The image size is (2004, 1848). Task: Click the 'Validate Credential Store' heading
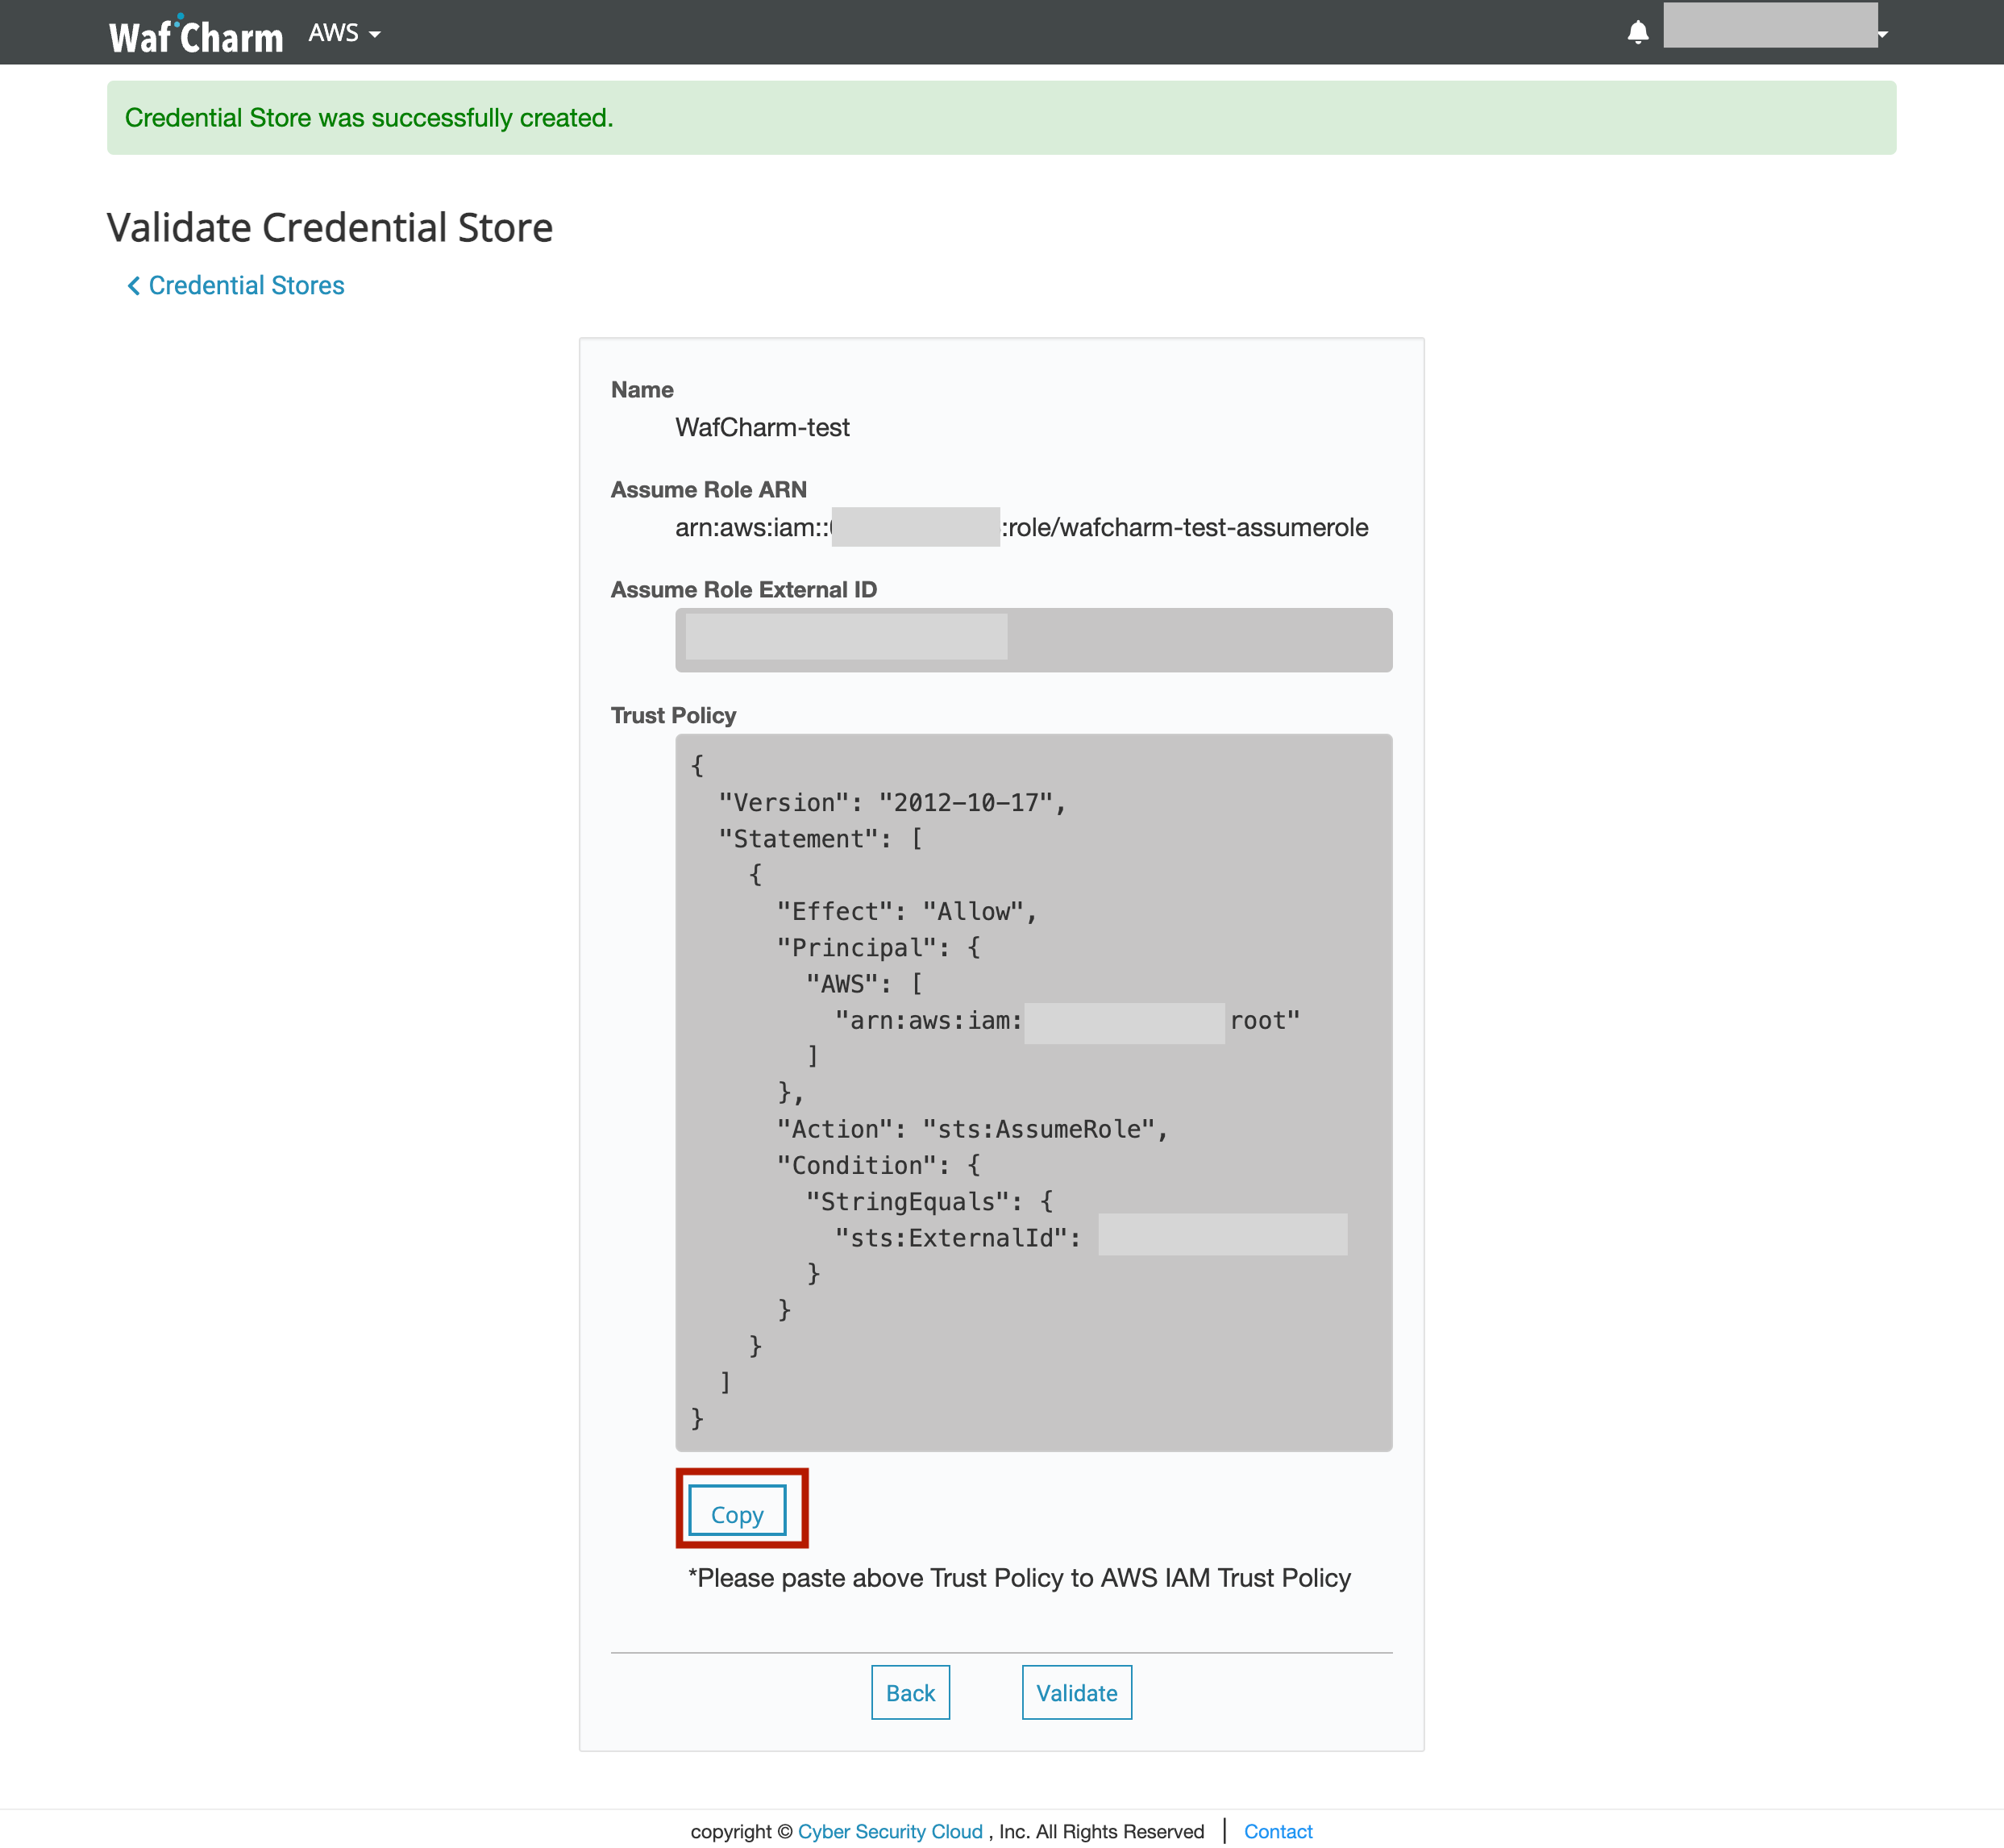330,228
